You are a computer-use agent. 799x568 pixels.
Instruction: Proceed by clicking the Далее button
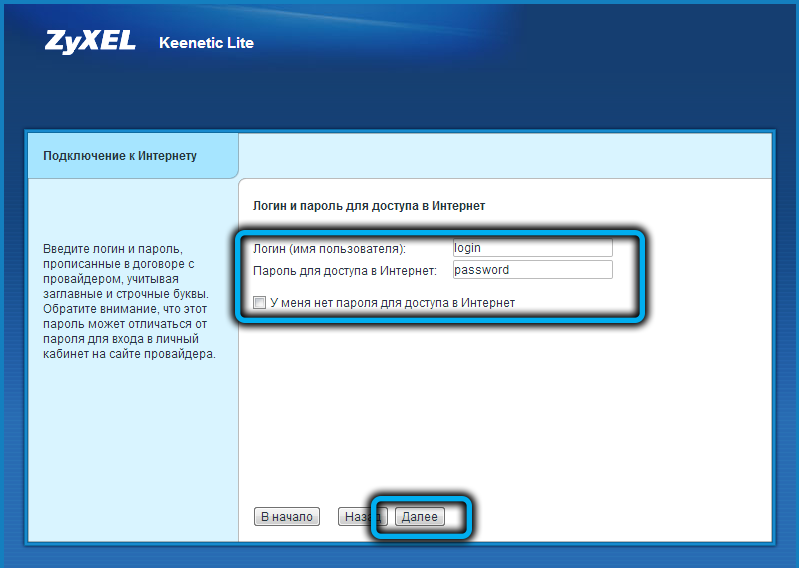(x=420, y=517)
